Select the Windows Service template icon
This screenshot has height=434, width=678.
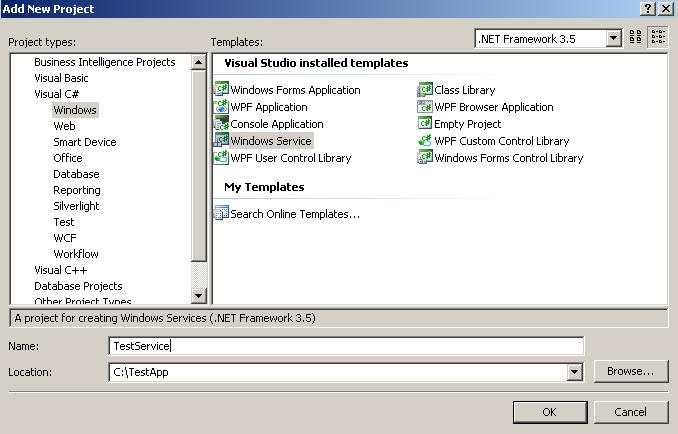point(221,140)
